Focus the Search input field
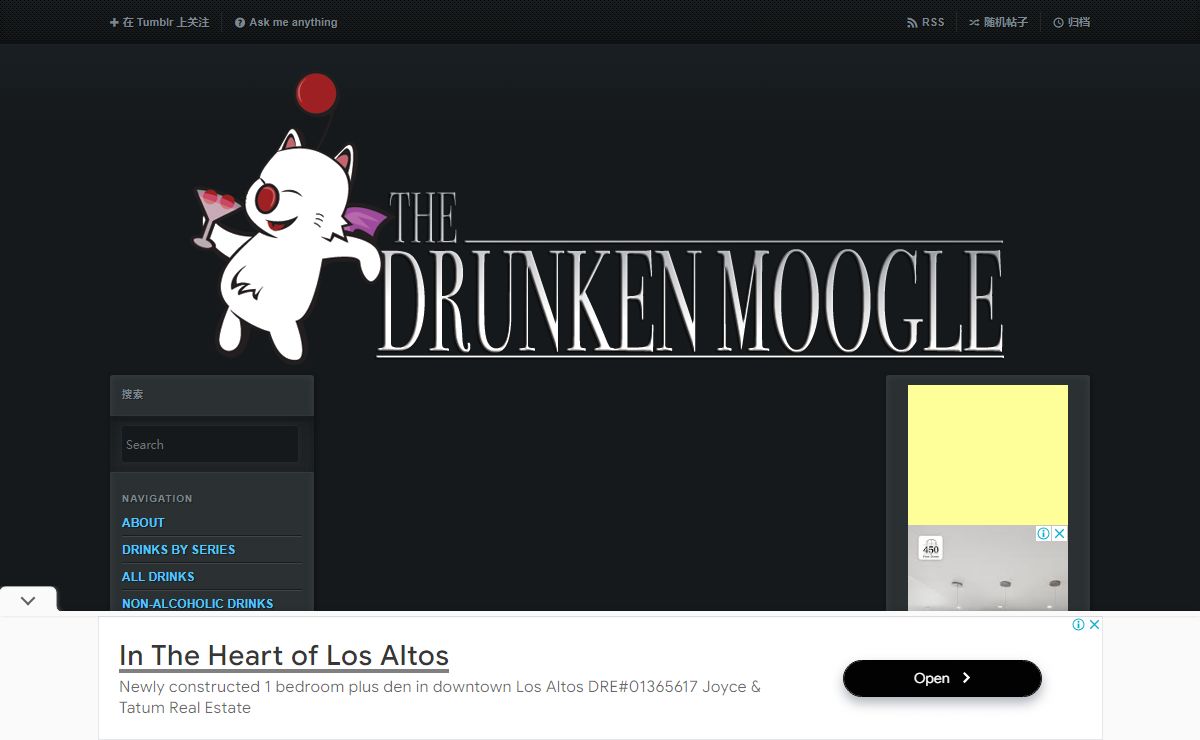Screen dimensions: 1200x740 click(210, 444)
